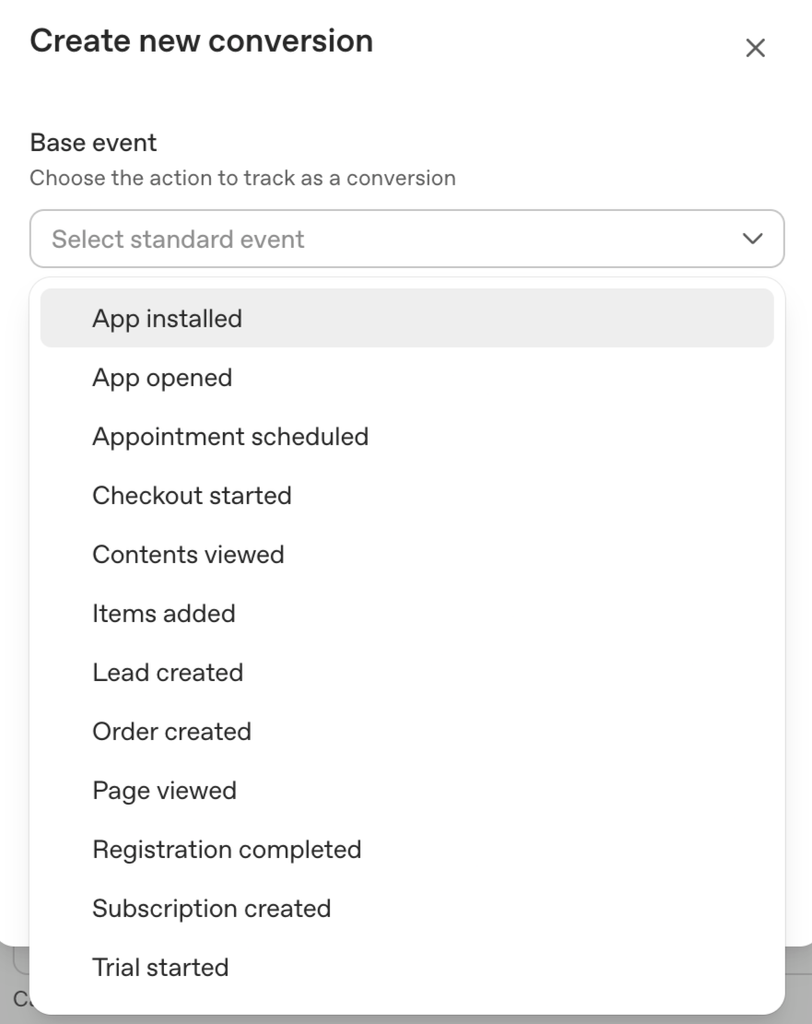Select Checkout started as base event
Image resolution: width=812 pixels, height=1024 pixels.
(406, 495)
